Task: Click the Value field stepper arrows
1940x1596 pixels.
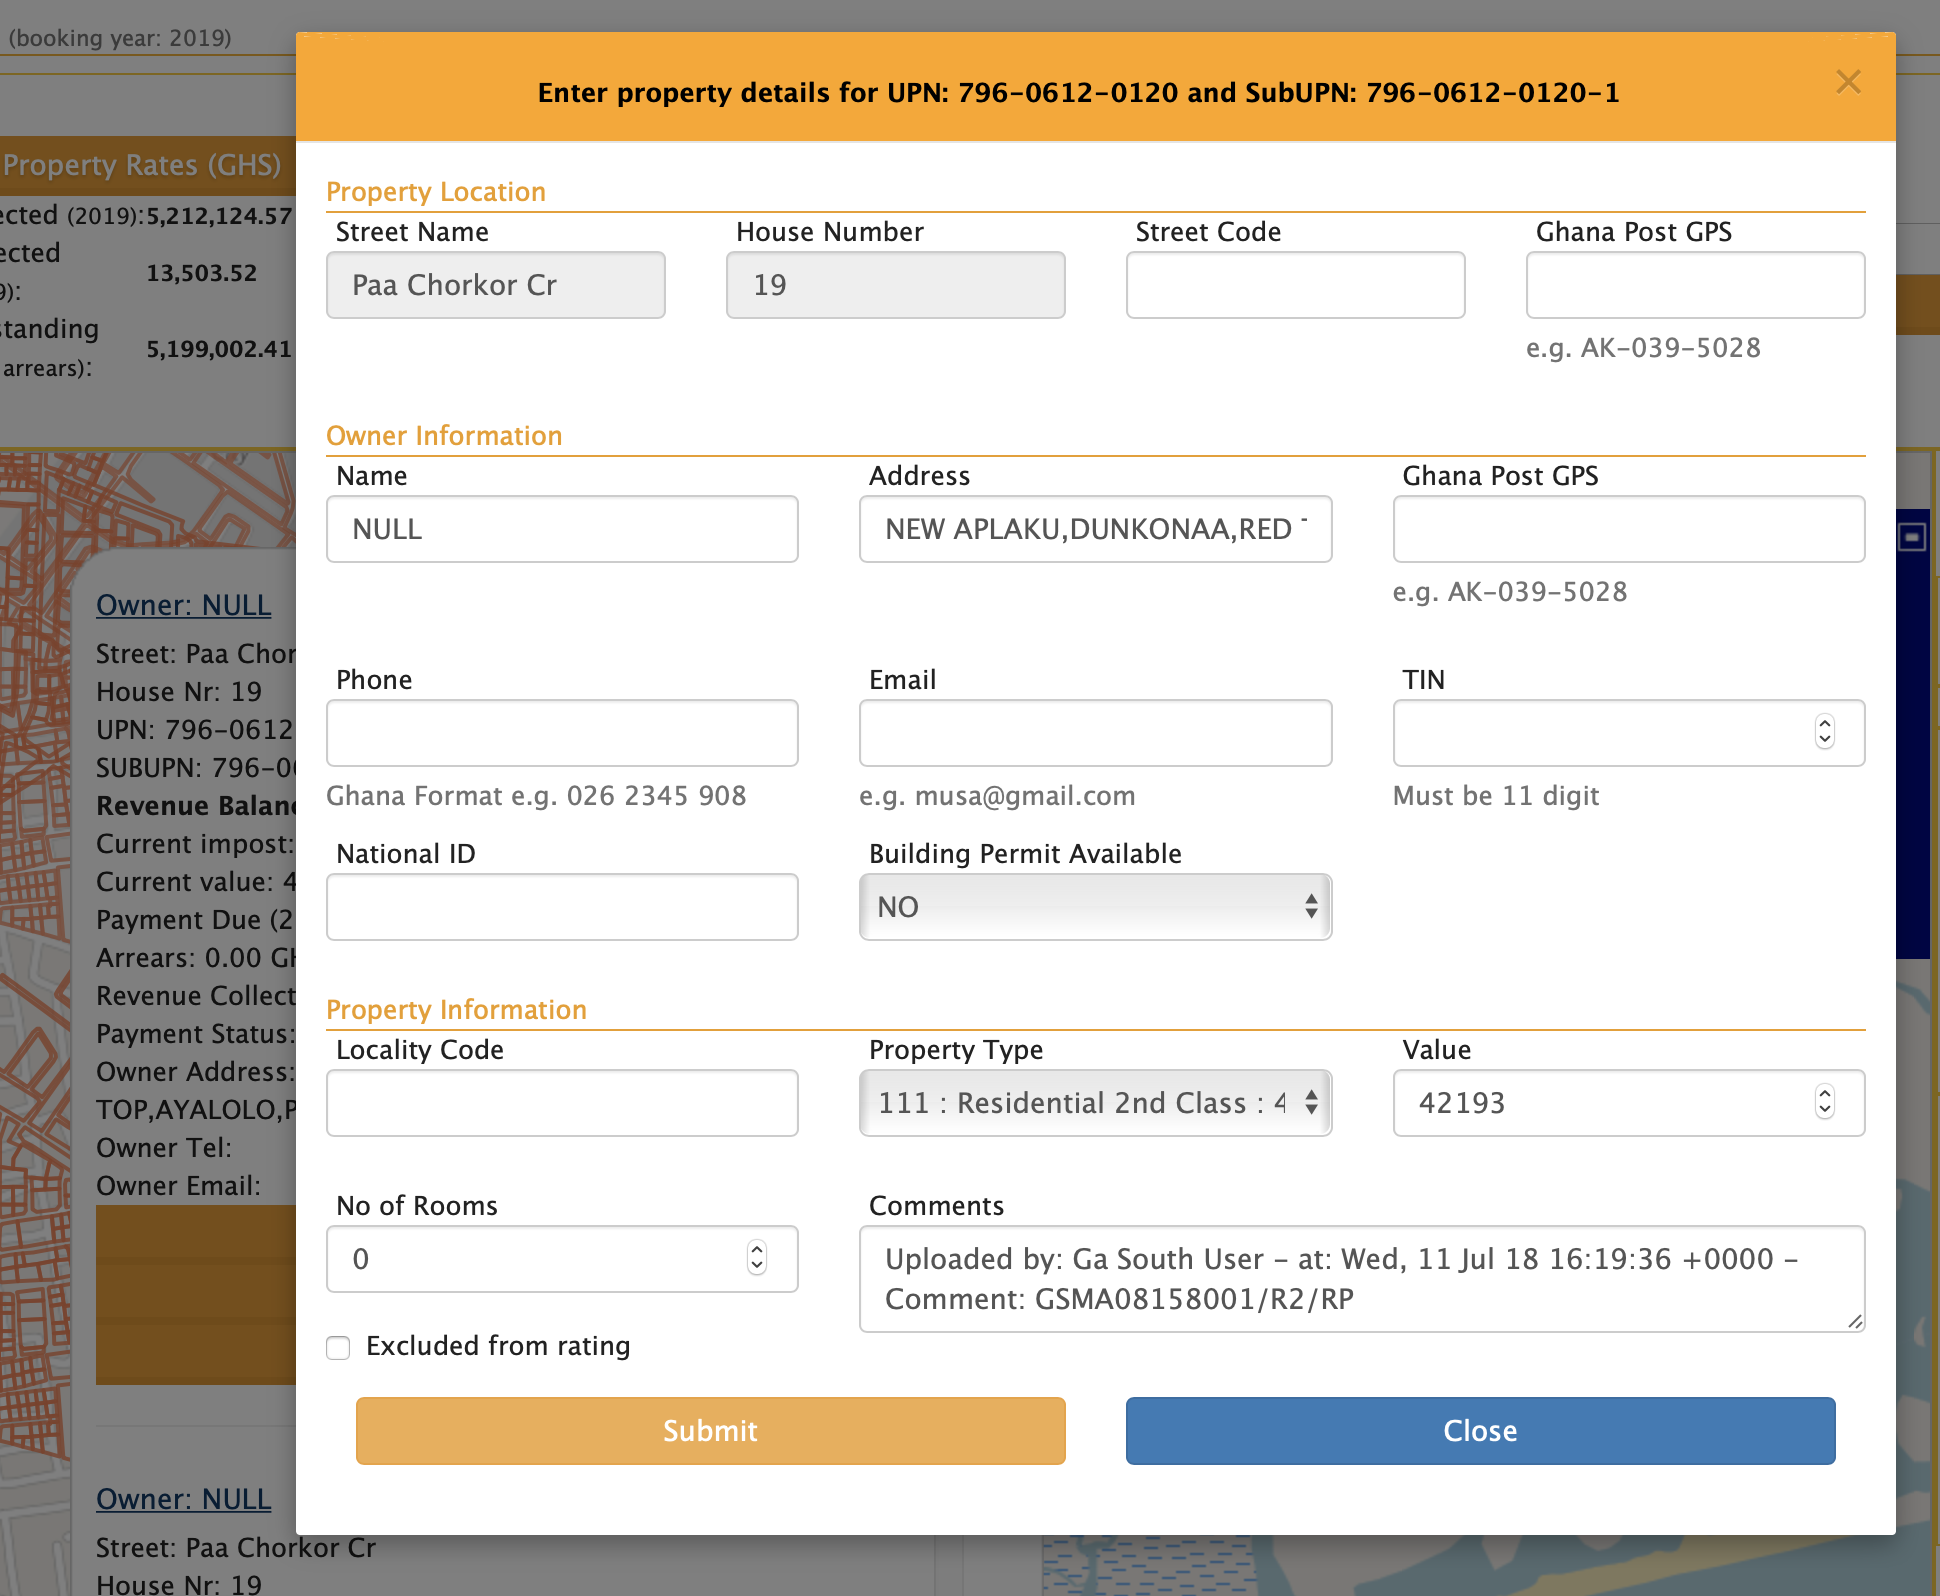Action: (x=1825, y=1102)
